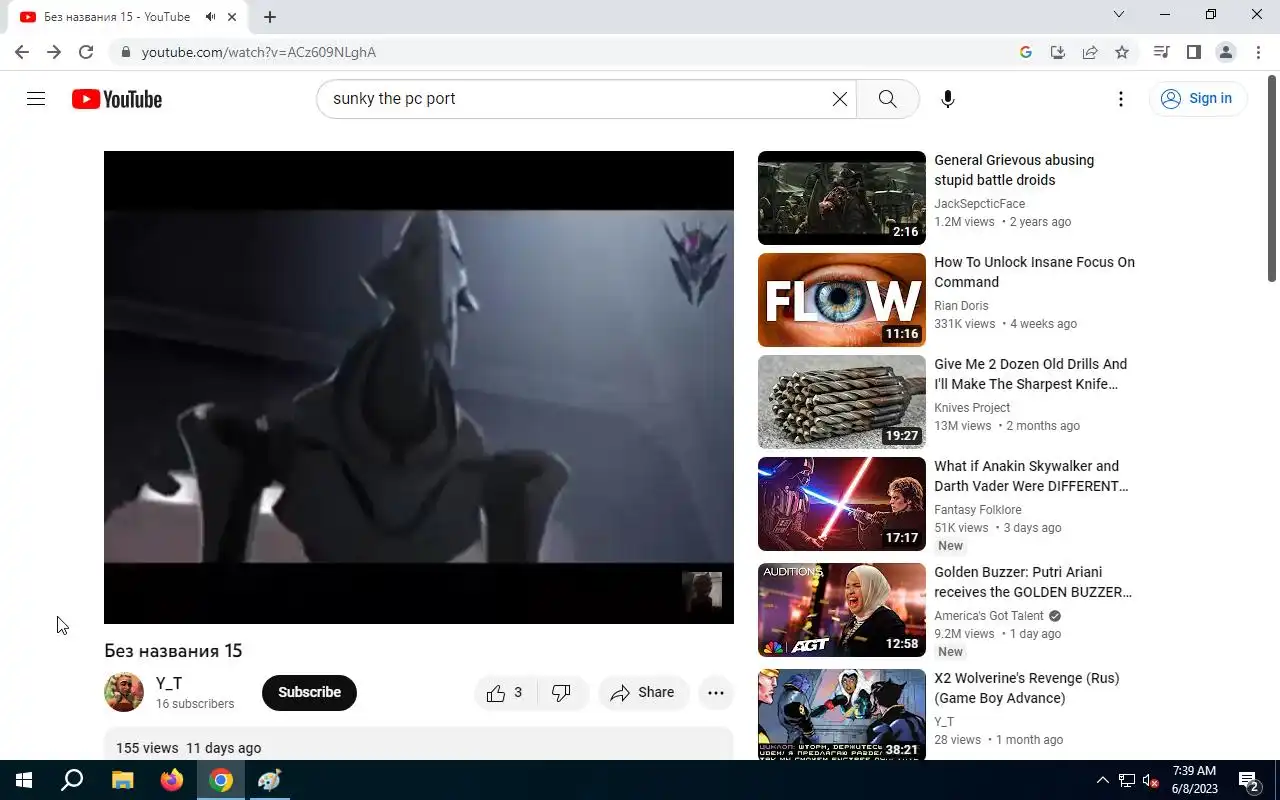Open Chrome three-dot menu
Screen dimensions: 1280x800
1257,52
